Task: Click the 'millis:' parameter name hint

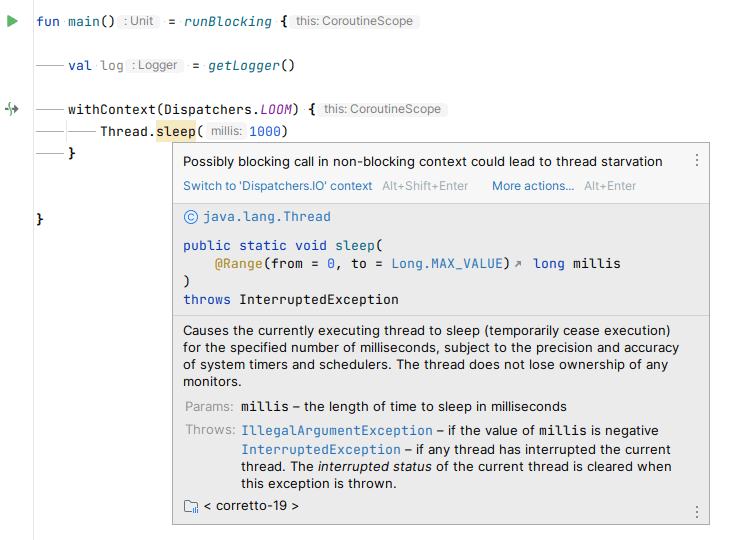Action: coord(227,132)
